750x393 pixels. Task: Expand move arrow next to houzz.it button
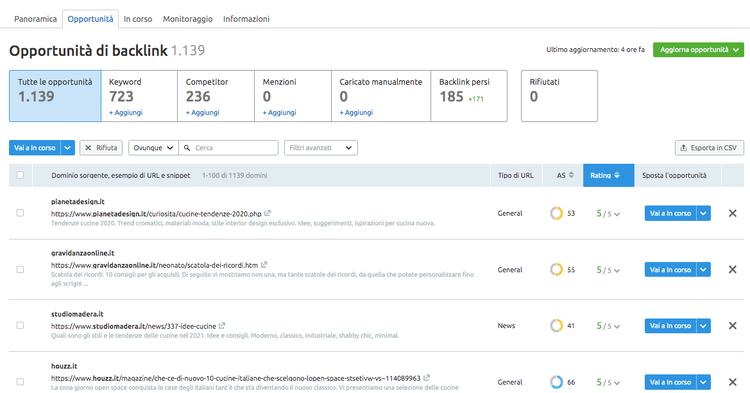point(703,382)
